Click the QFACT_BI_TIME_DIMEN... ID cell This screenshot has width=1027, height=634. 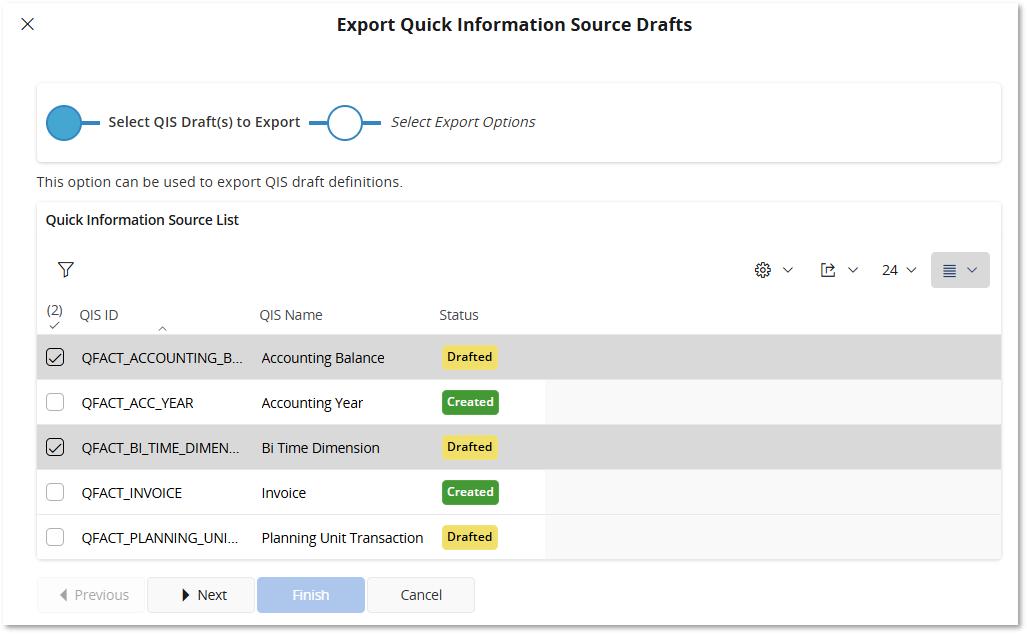point(160,448)
